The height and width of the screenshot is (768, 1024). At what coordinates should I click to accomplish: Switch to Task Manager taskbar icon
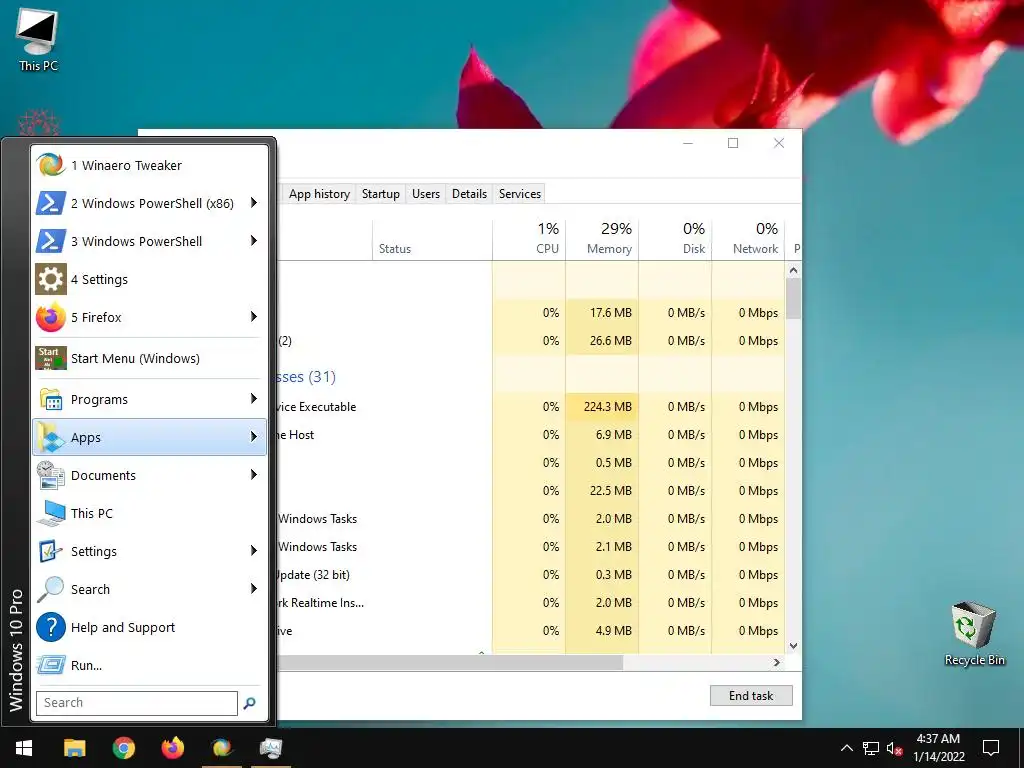pyautogui.click(x=270, y=748)
